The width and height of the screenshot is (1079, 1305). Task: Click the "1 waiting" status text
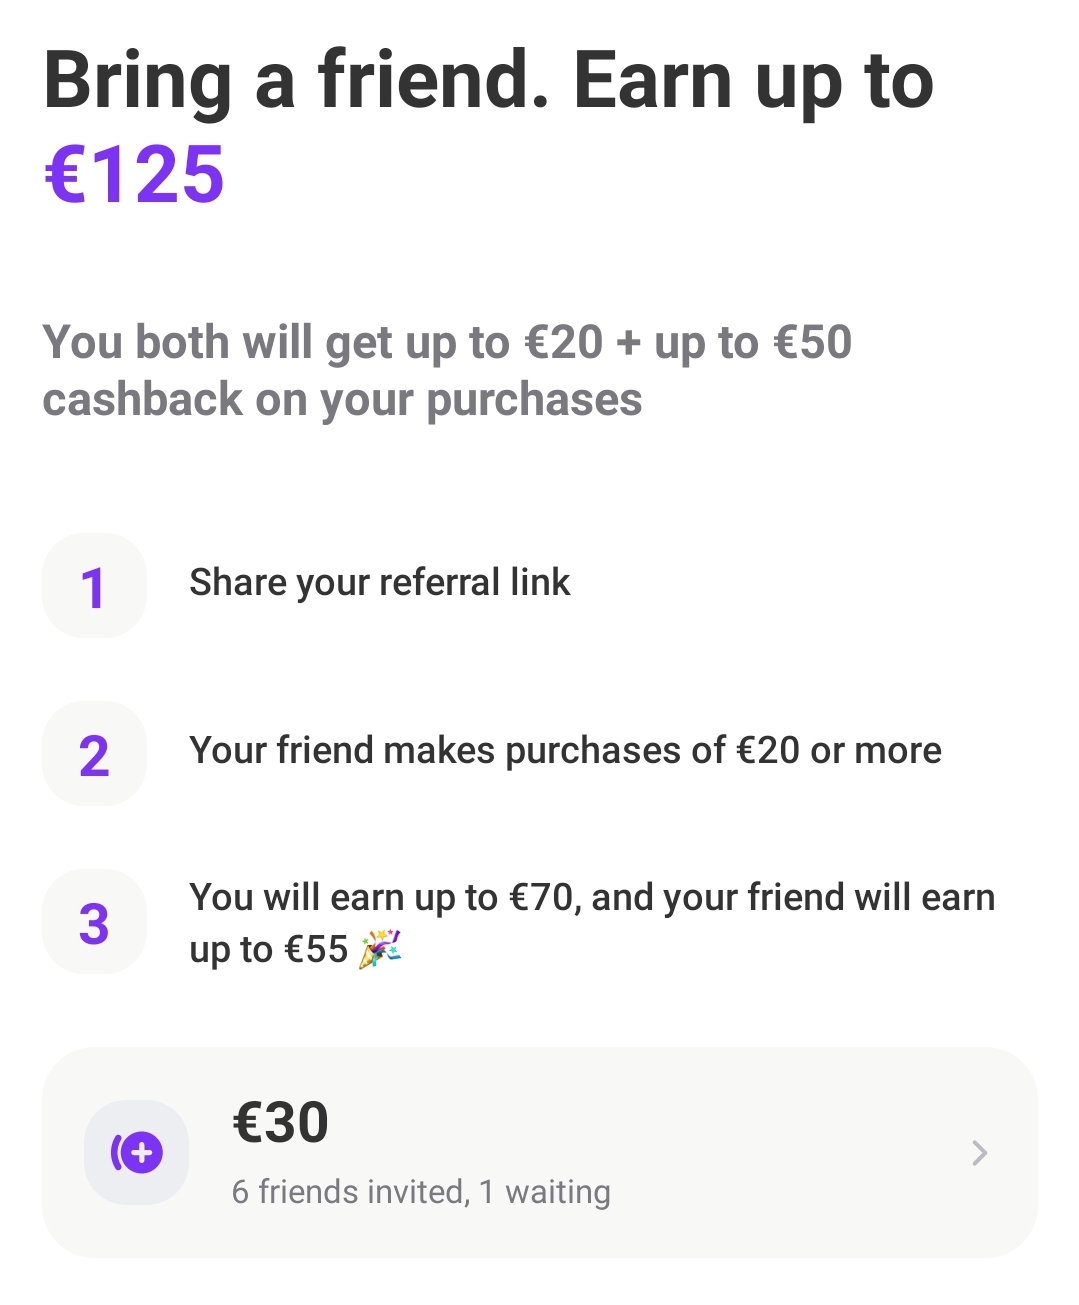coord(544,1192)
